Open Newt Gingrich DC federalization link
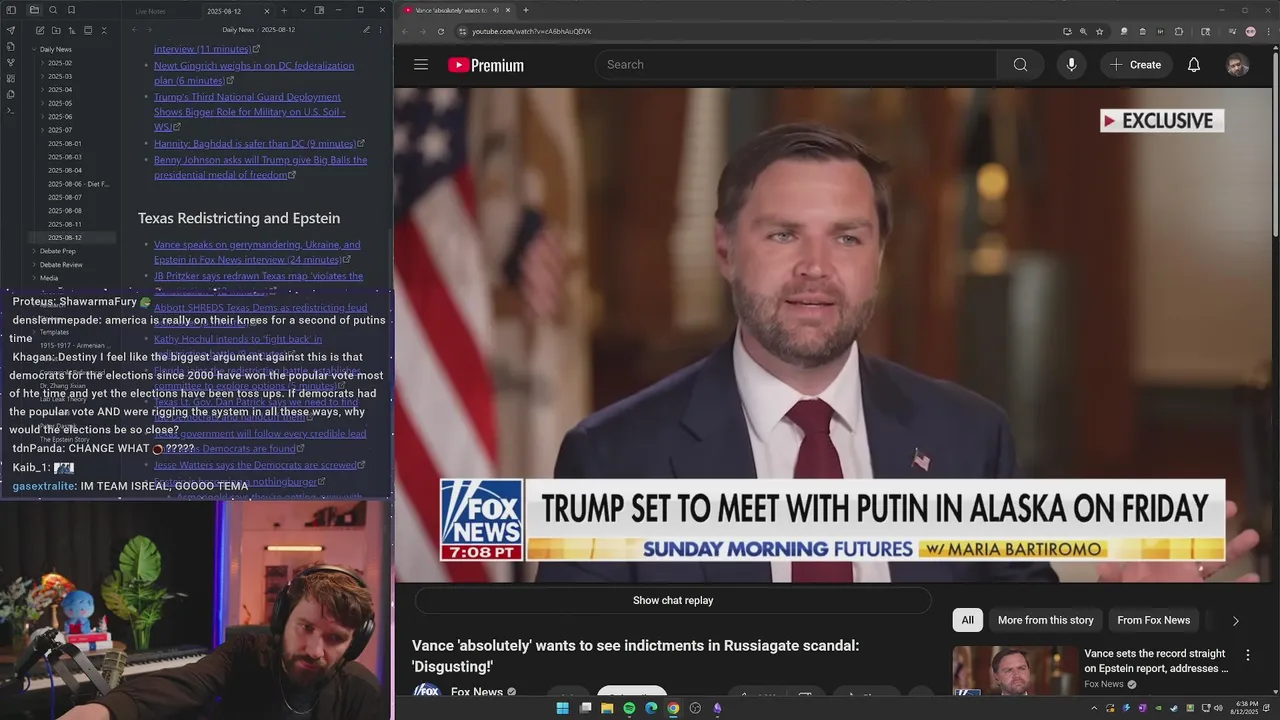The image size is (1280, 720). pyautogui.click(x=254, y=73)
